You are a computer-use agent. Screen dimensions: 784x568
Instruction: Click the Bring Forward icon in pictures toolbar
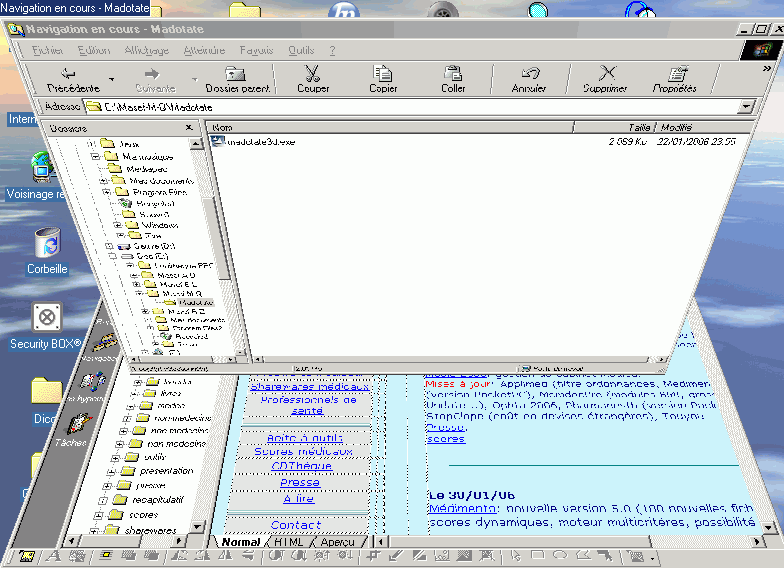pos(128,555)
